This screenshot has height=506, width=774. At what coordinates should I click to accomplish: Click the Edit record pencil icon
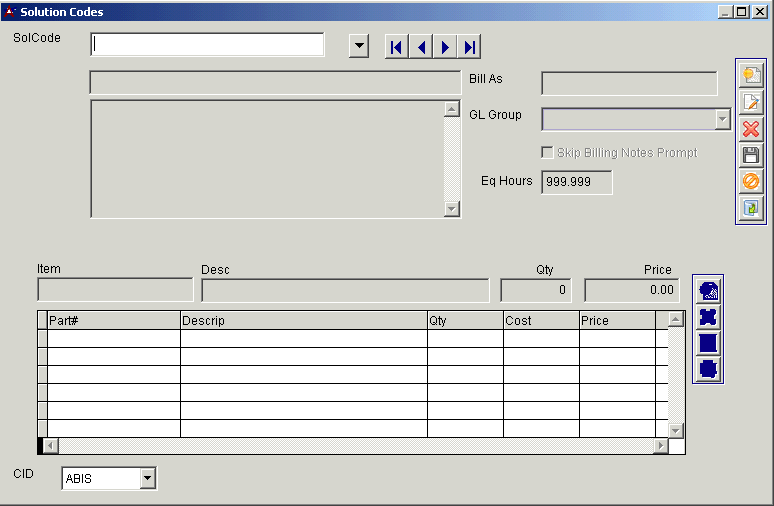pyautogui.click(x=750, y=102)
